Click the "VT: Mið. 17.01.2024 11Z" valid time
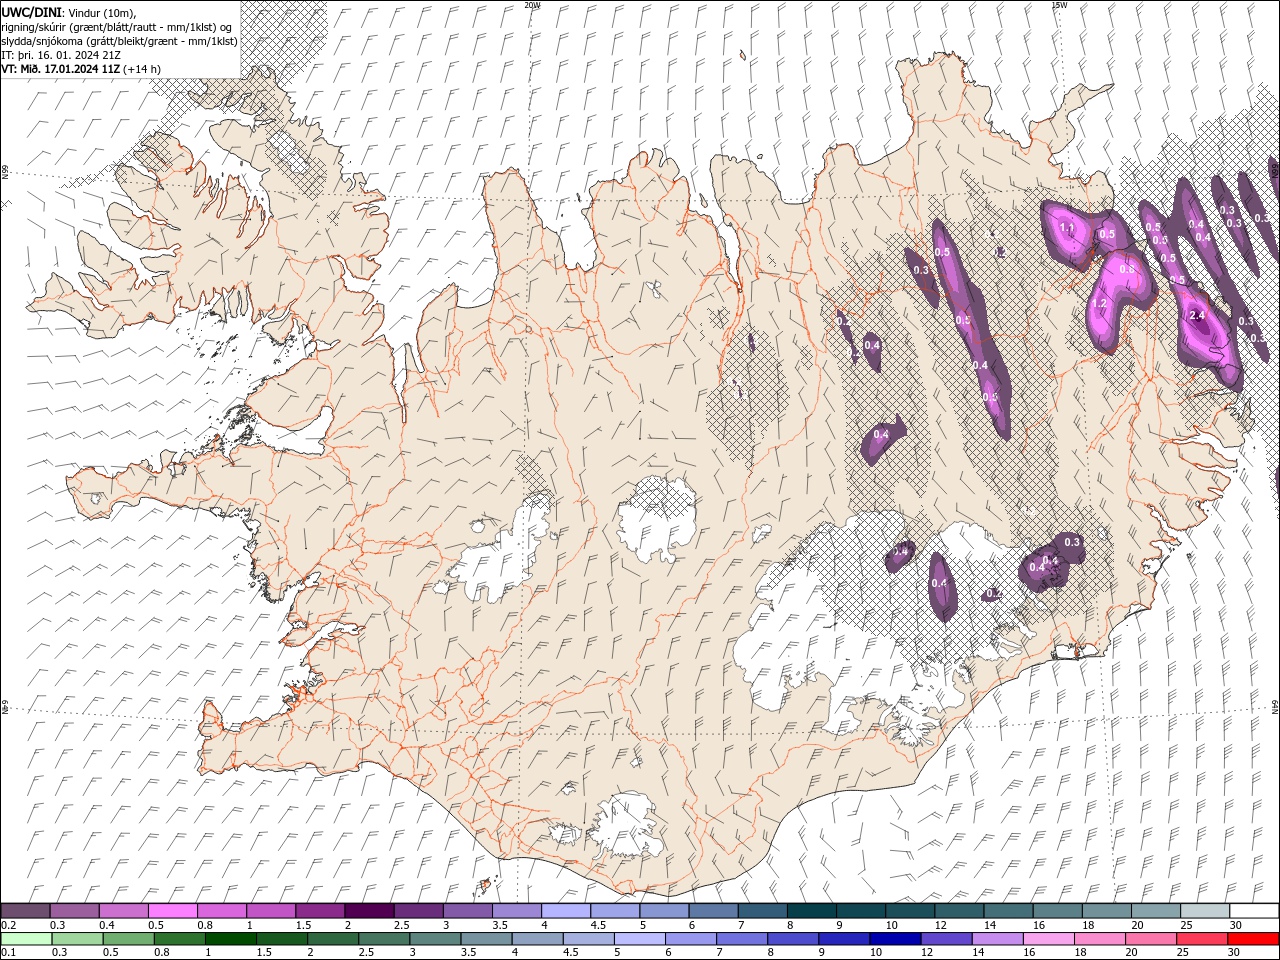The width and height of the screenshot is (1280, 960). coord(61,69)
